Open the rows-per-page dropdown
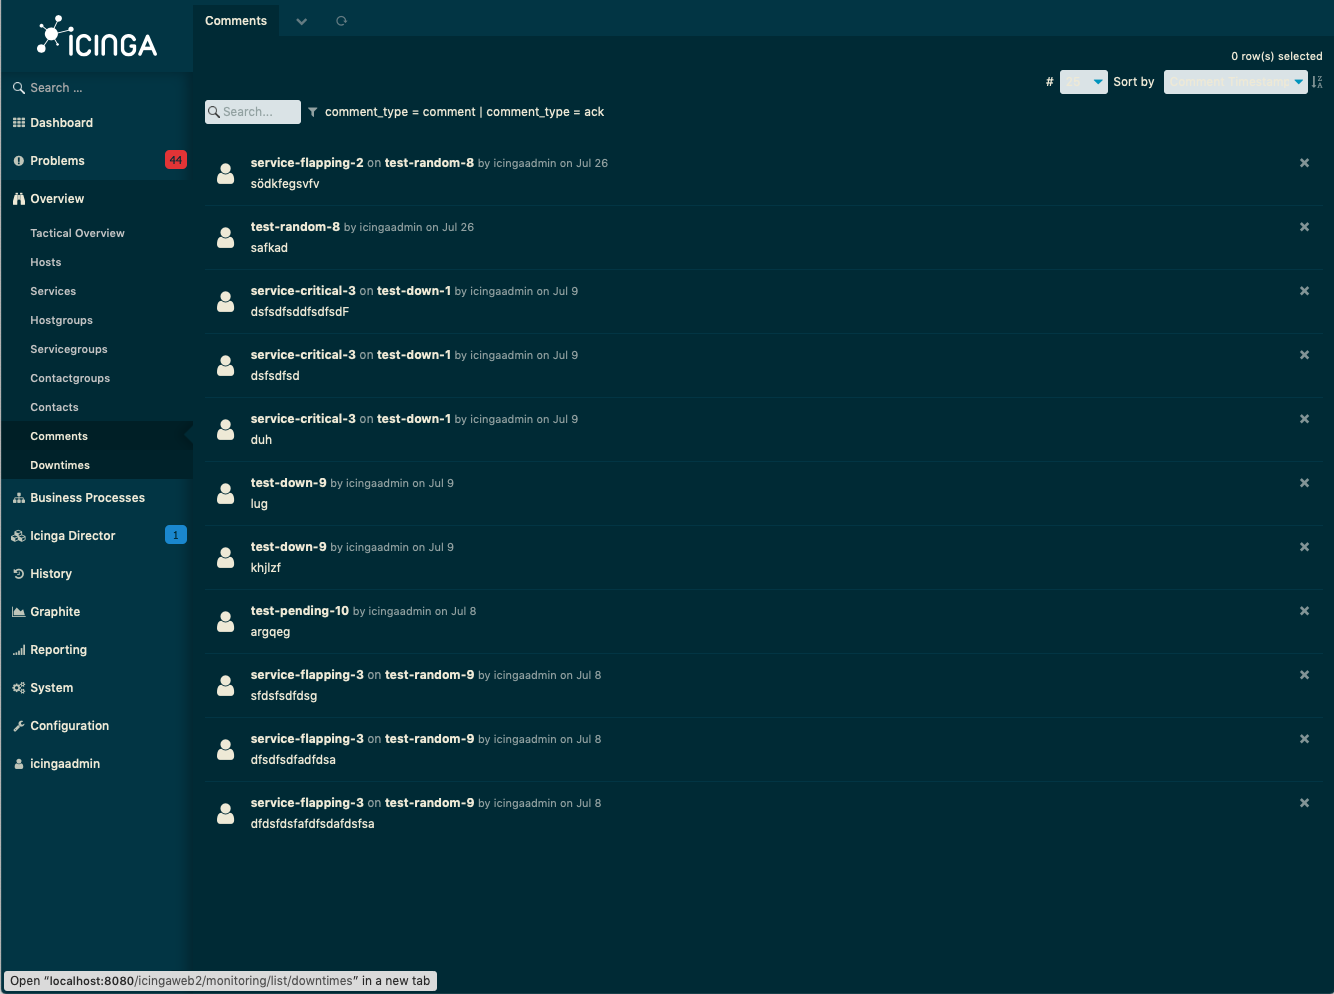The height and width of the screenshot is (994, 1334). tap(1083, 82)
